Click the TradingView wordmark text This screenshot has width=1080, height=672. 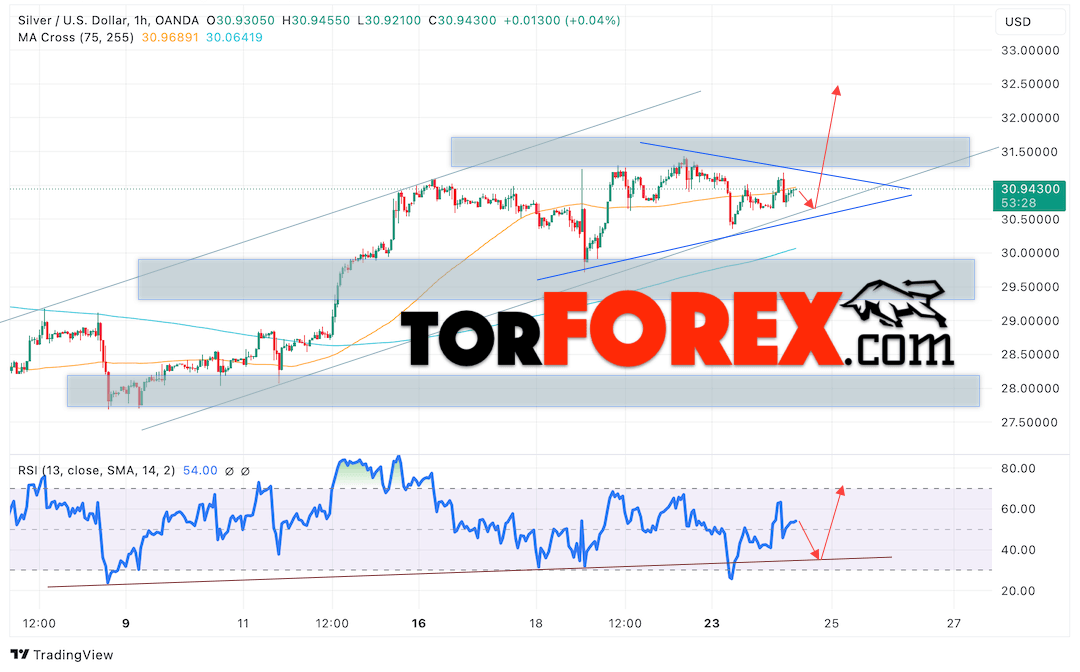[73, 655]
